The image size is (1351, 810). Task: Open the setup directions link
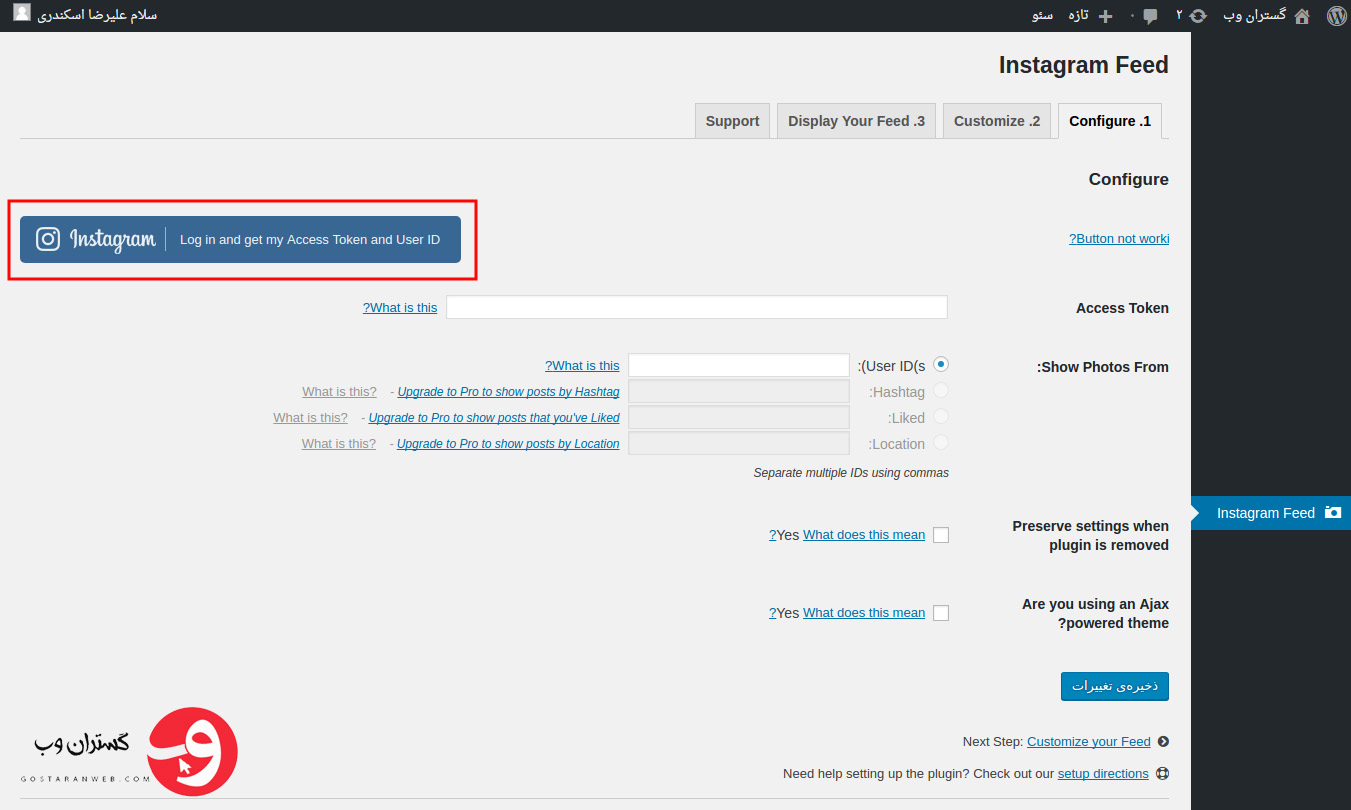1103,774
